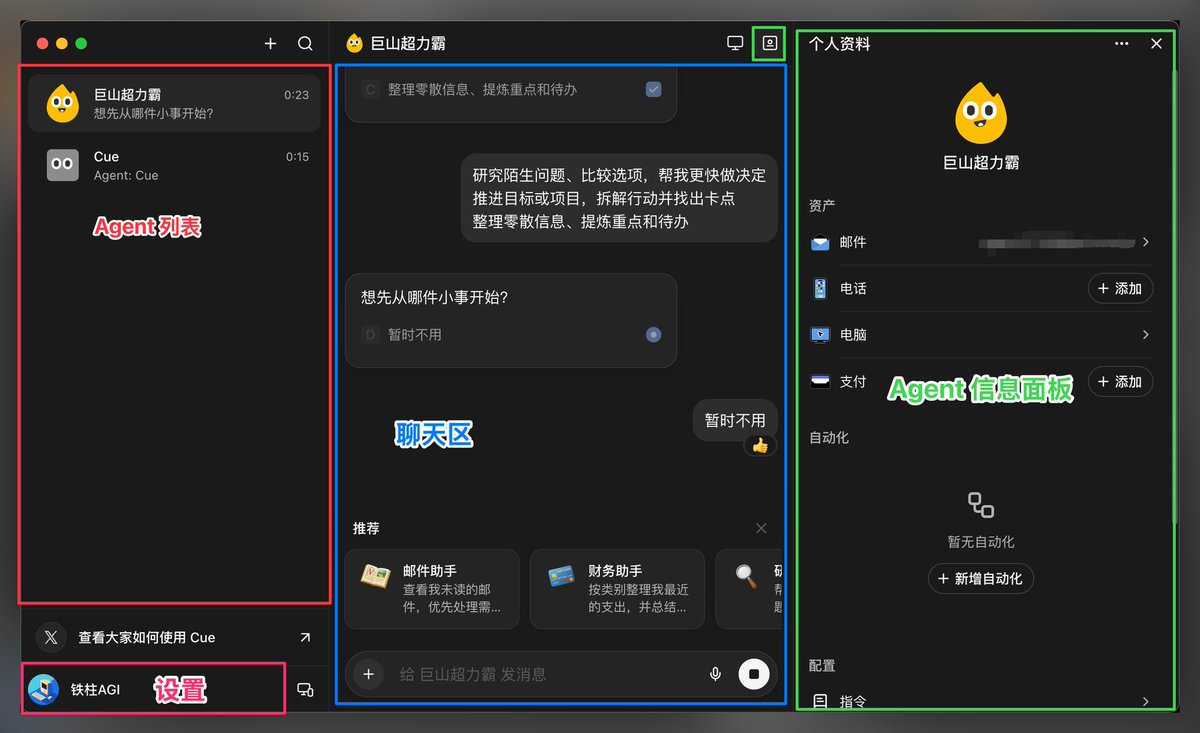The image size is (1200, 733).
Task: Click the 新增自动化 button
Action: pyautogui.click(x=981, y=578)
